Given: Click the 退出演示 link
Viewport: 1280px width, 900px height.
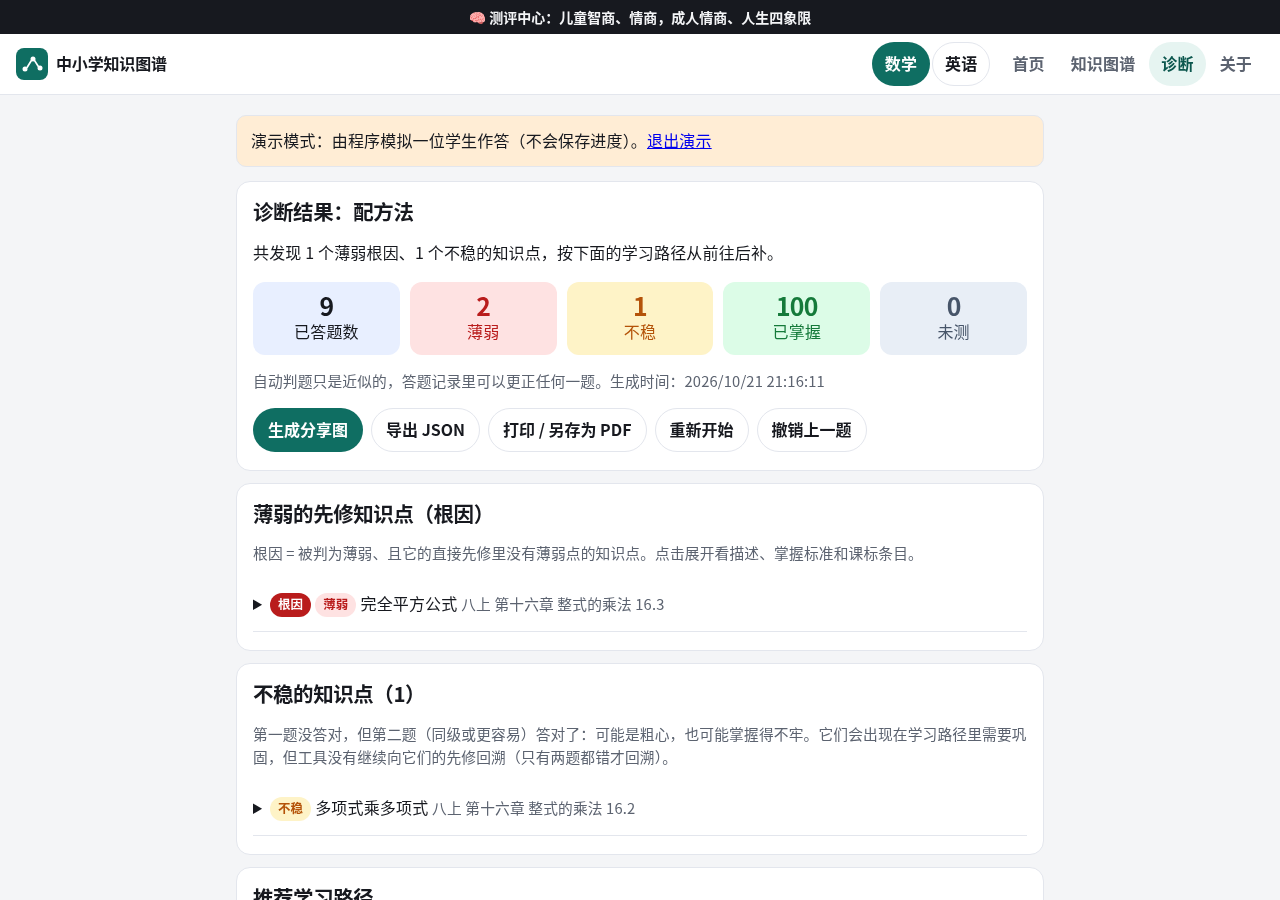Looking at the screenshot, I should click(679, 141).
